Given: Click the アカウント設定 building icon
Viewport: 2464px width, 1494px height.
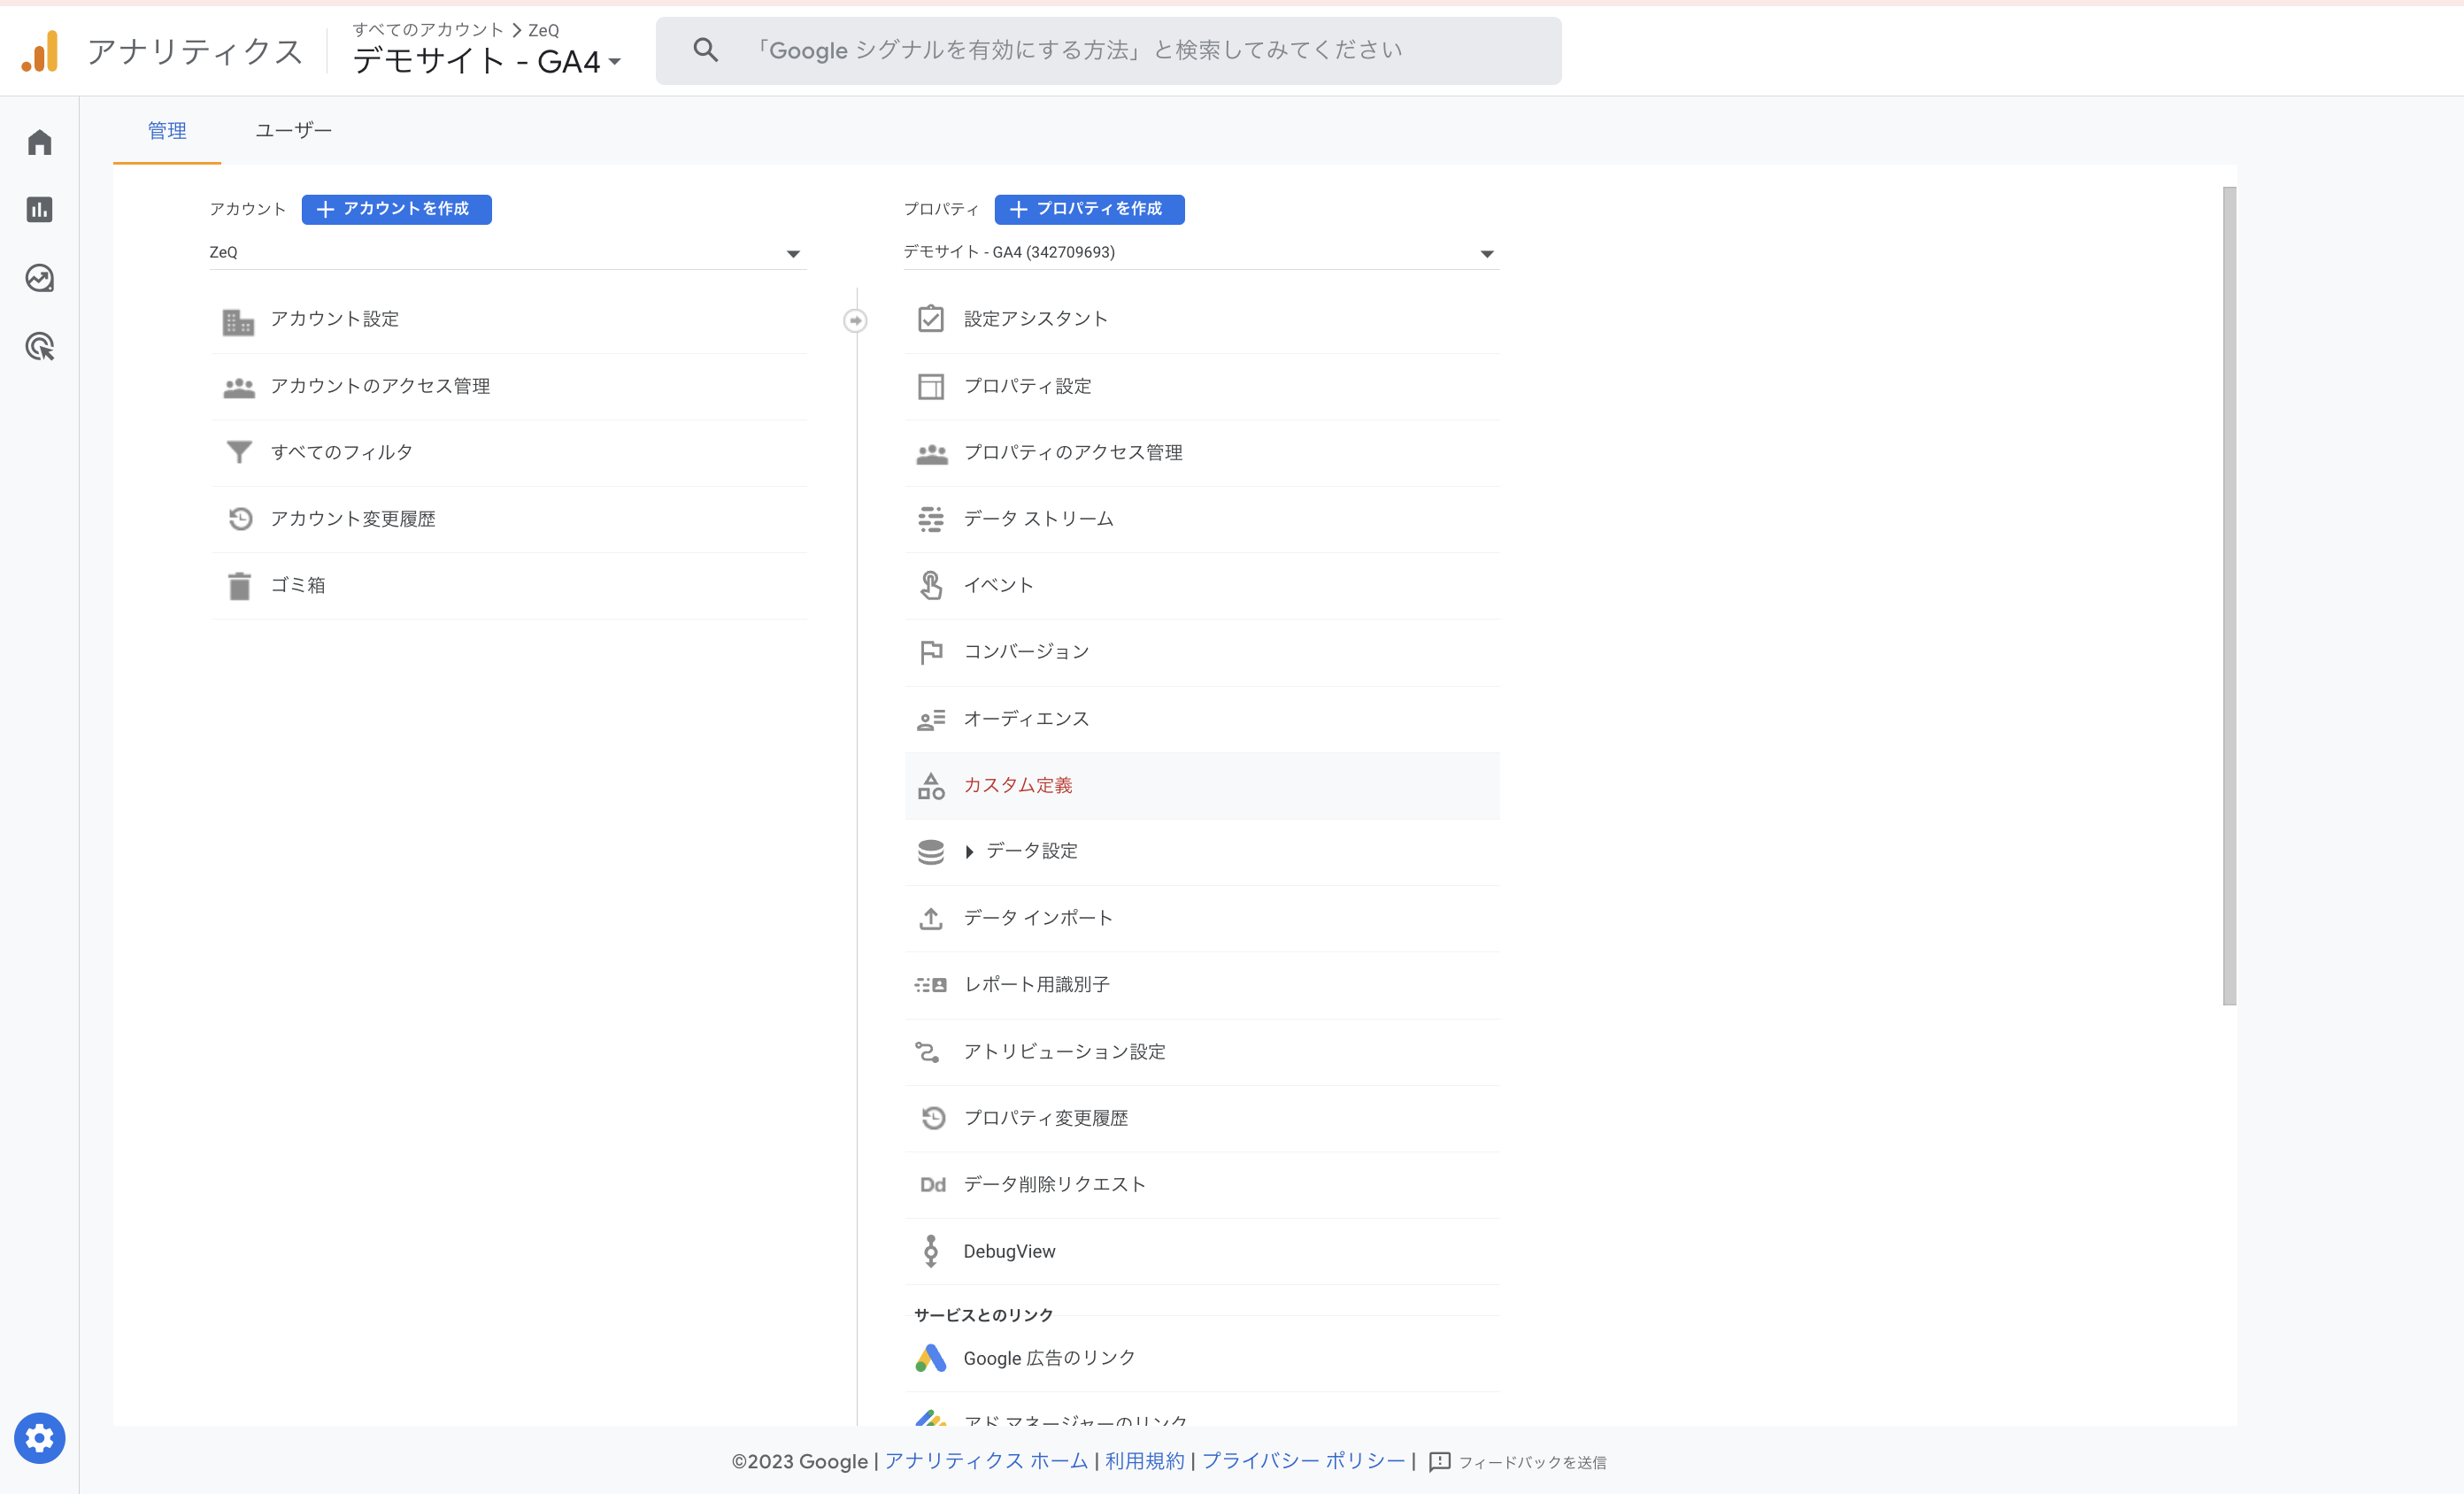Looking at the screenshot, I should click(238, 321).
